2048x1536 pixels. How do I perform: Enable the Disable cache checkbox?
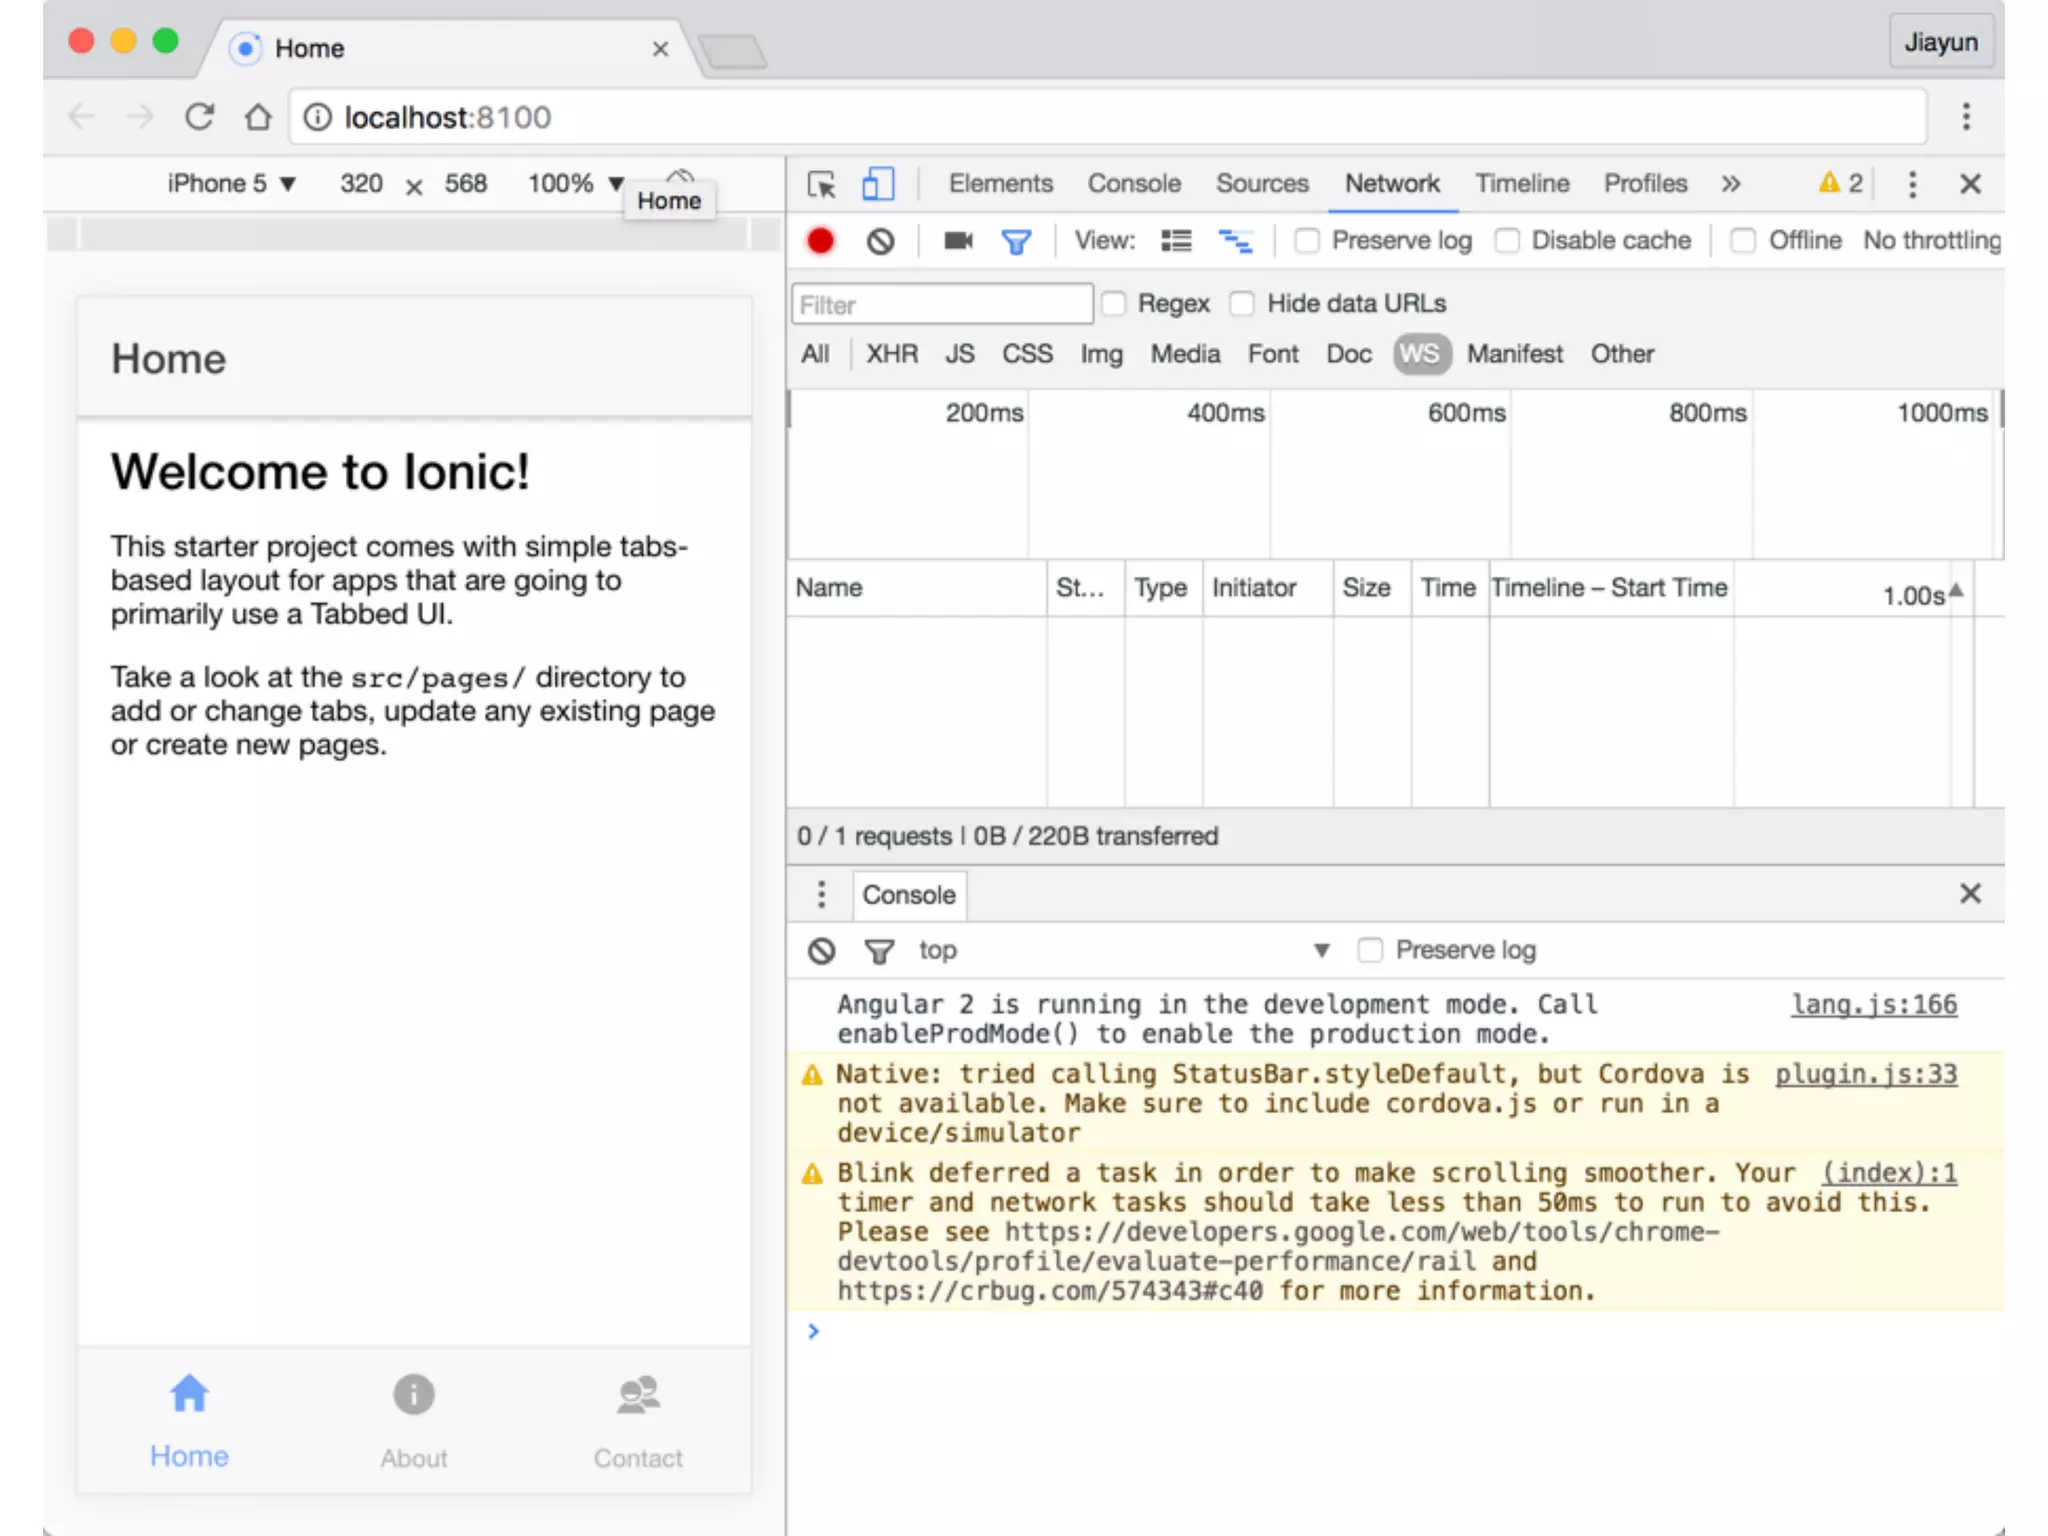coord(1508,241)
